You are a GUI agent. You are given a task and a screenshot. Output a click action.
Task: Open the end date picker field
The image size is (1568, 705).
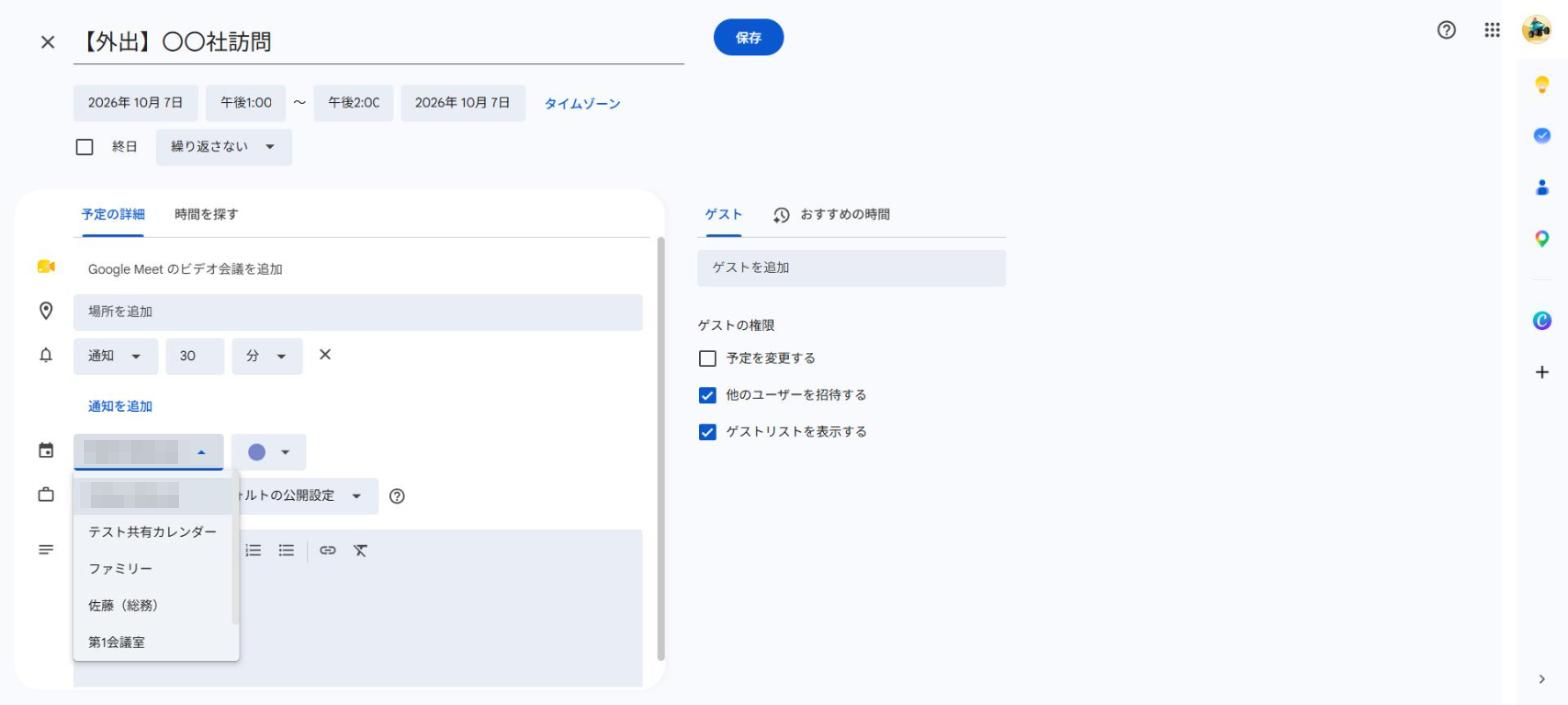463,103
